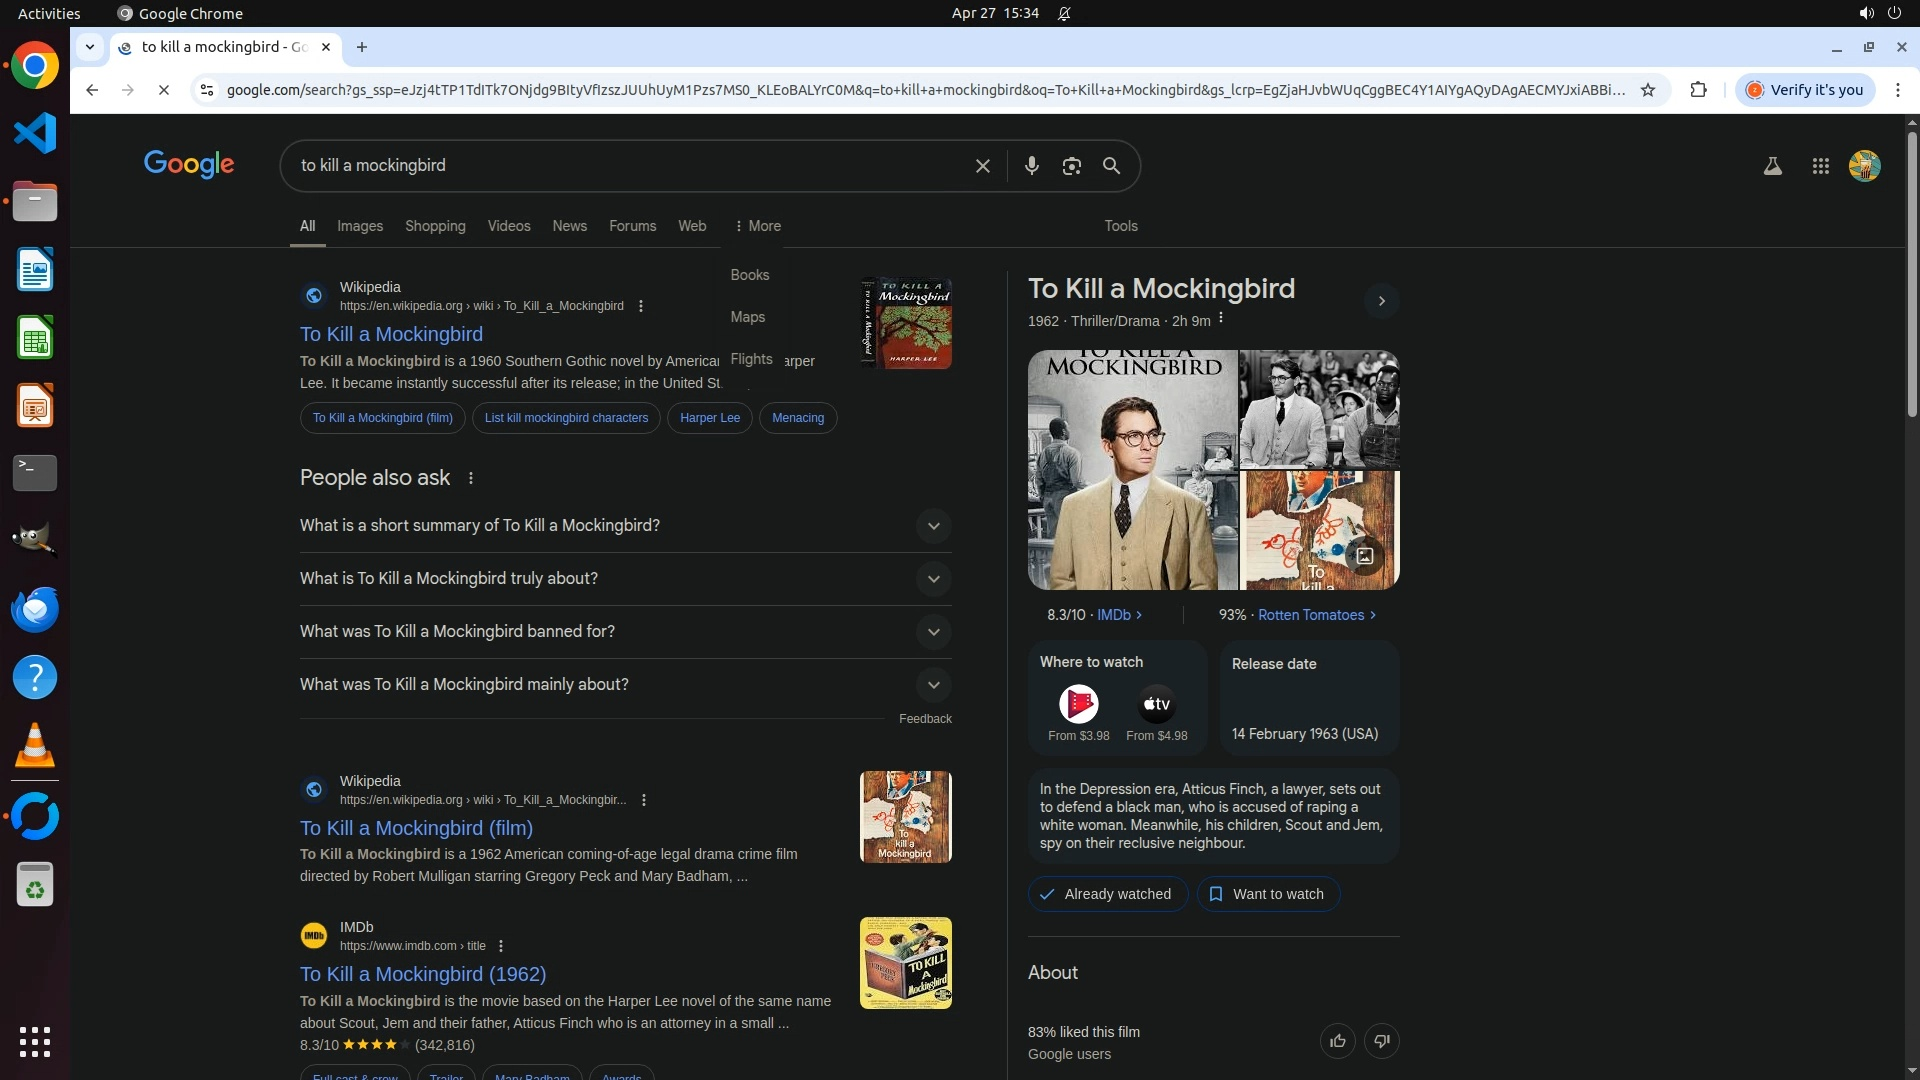Viewport: 1920px width, 1080px height.
Task: Open Thunderbird from the Ubuntu dock
Action: tap(35, 610)
